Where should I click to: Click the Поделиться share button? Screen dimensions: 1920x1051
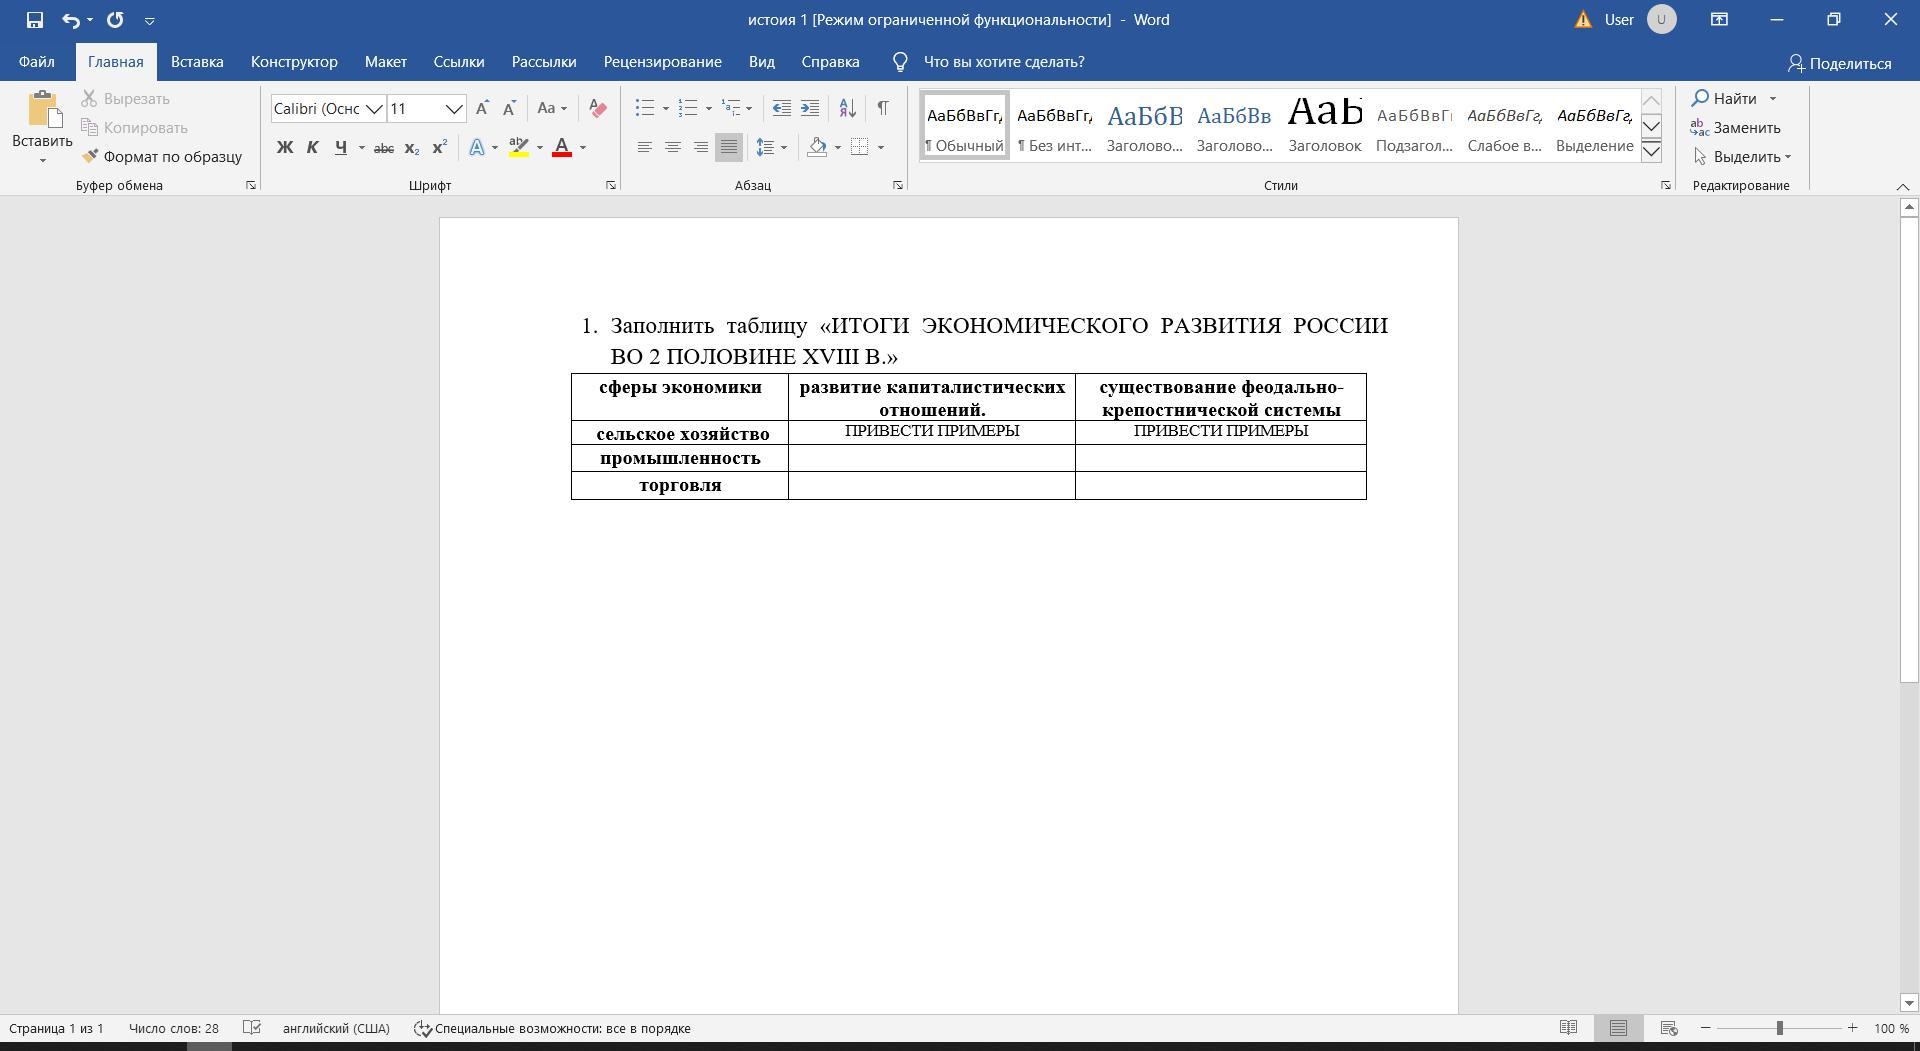pyautogui.click(x=1839, y=63)
